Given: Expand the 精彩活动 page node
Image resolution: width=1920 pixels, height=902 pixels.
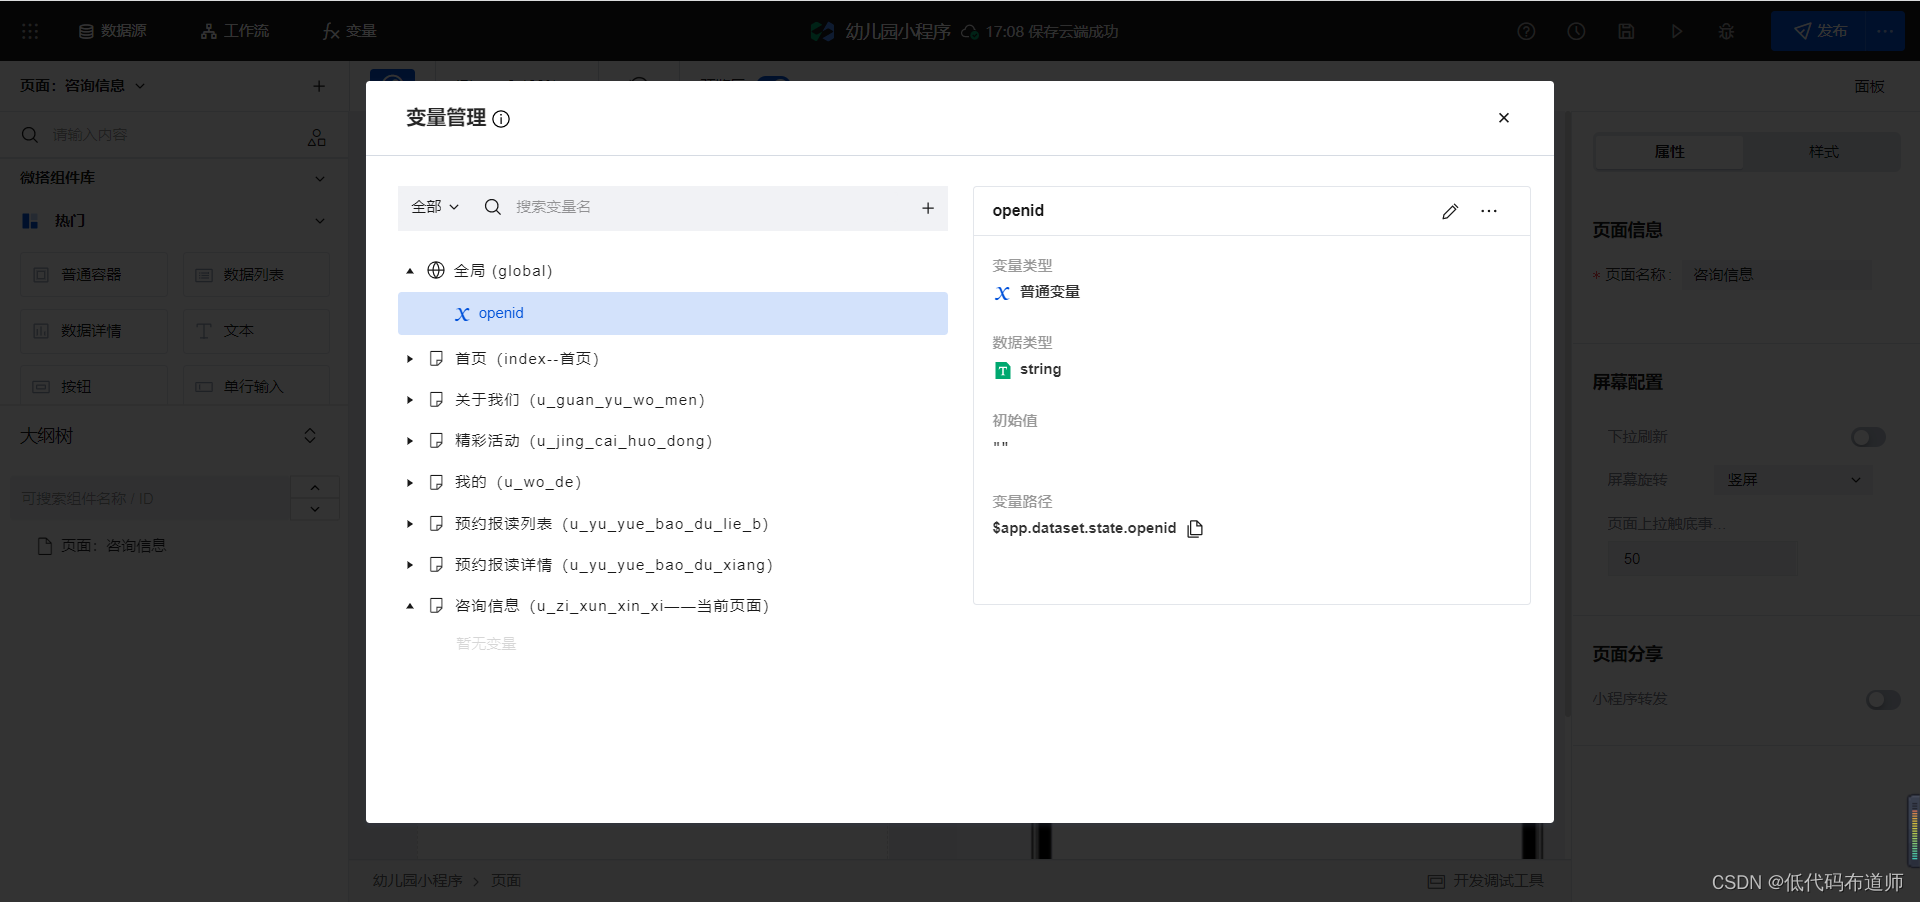Looking at the screenshot, I should (410, 441).
